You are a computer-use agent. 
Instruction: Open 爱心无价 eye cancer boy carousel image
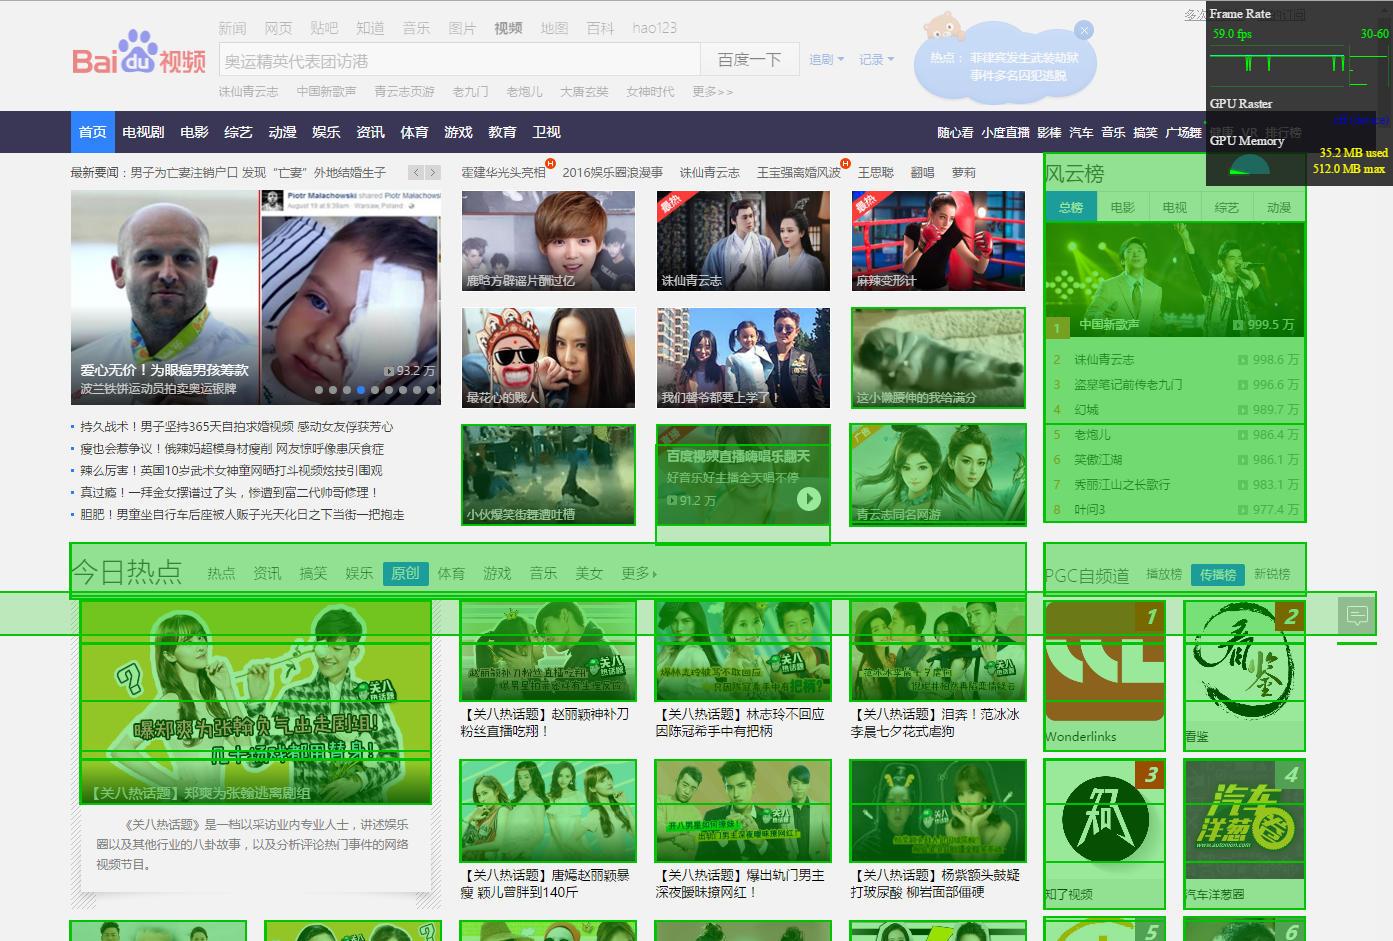[256, 297]
